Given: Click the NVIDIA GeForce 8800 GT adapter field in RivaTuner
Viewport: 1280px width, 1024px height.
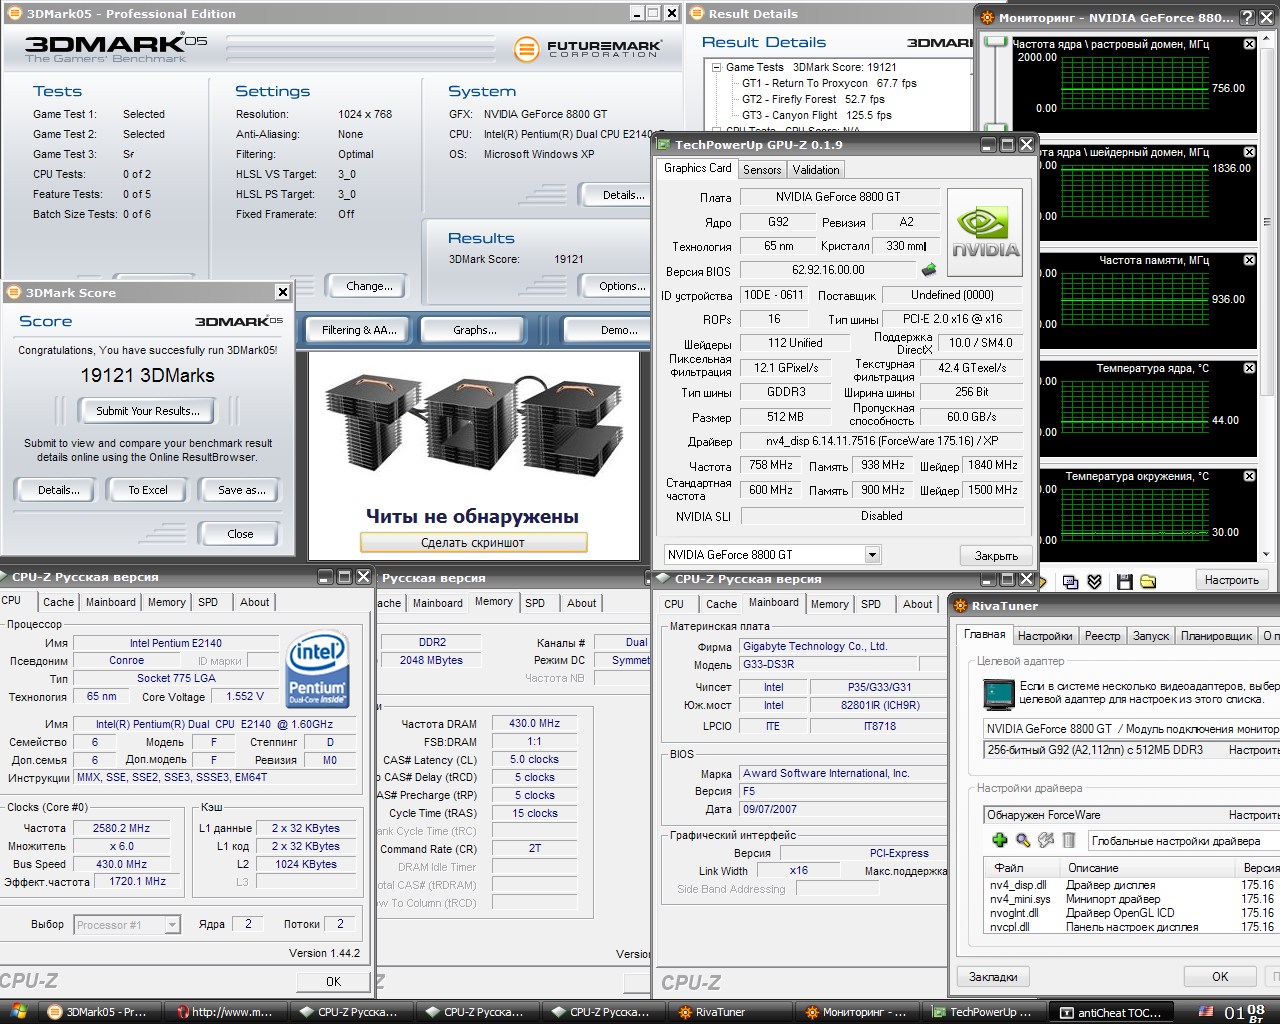Looking at the screenshot, I should [1132, 729].
